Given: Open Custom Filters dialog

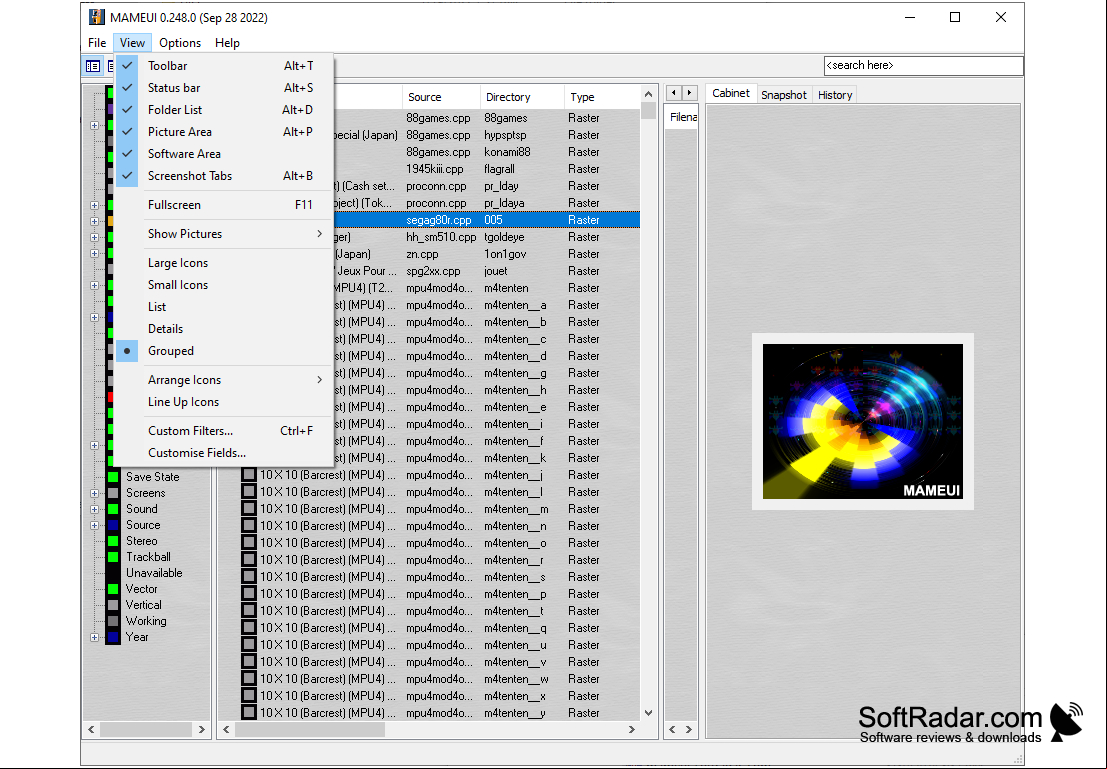Looking at the screenshot, I should 224,431.
